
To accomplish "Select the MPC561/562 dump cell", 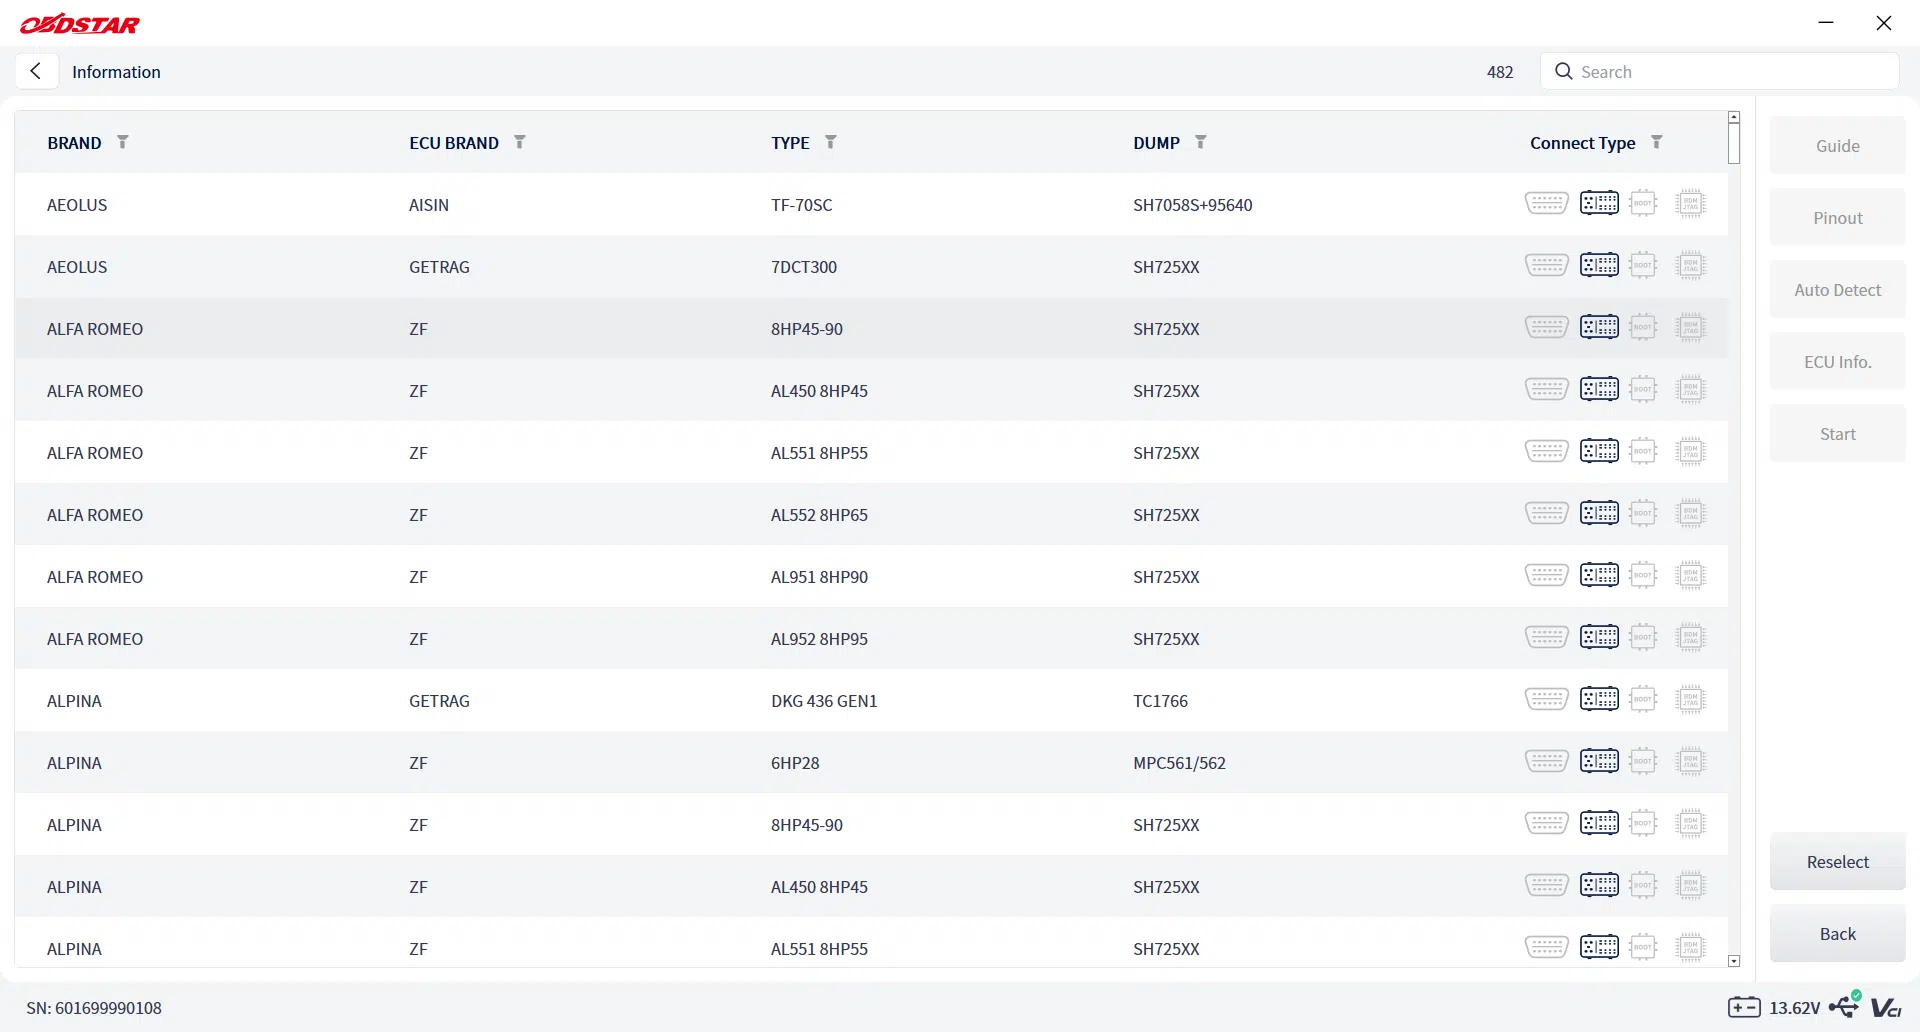I will point(1179,763).
